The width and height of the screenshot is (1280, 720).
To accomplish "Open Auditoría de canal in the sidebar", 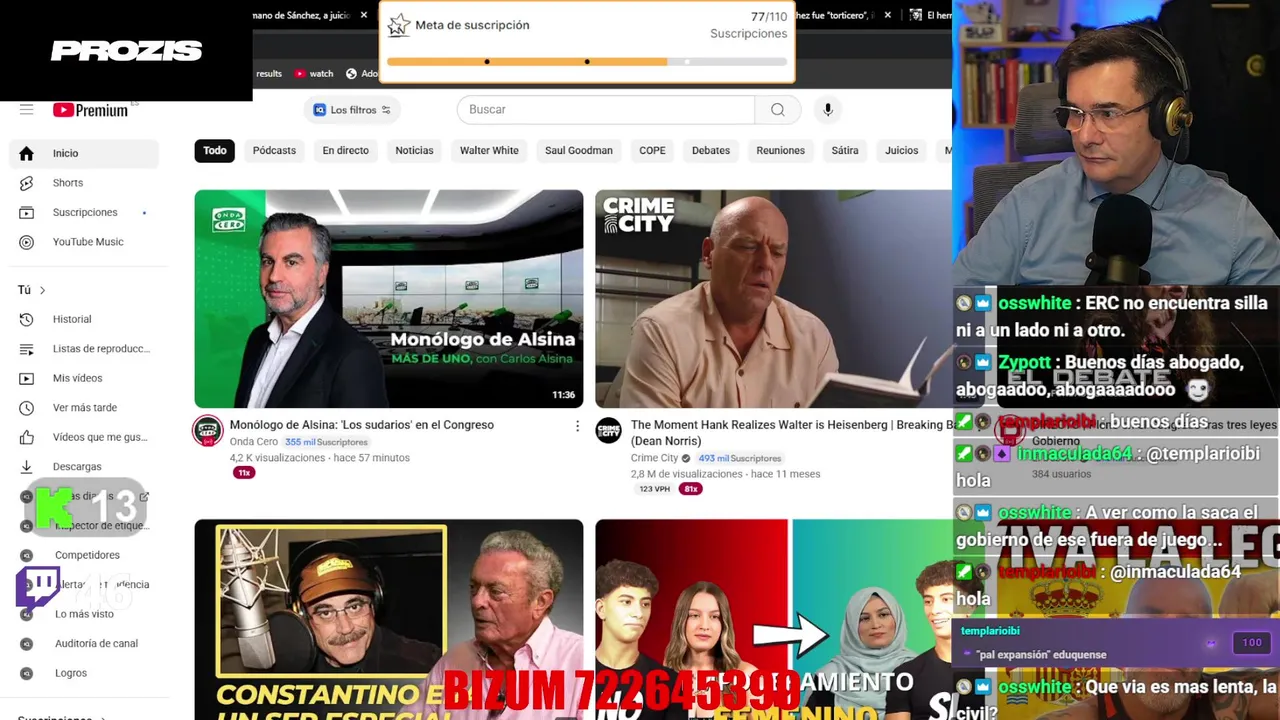I will 84,644.
